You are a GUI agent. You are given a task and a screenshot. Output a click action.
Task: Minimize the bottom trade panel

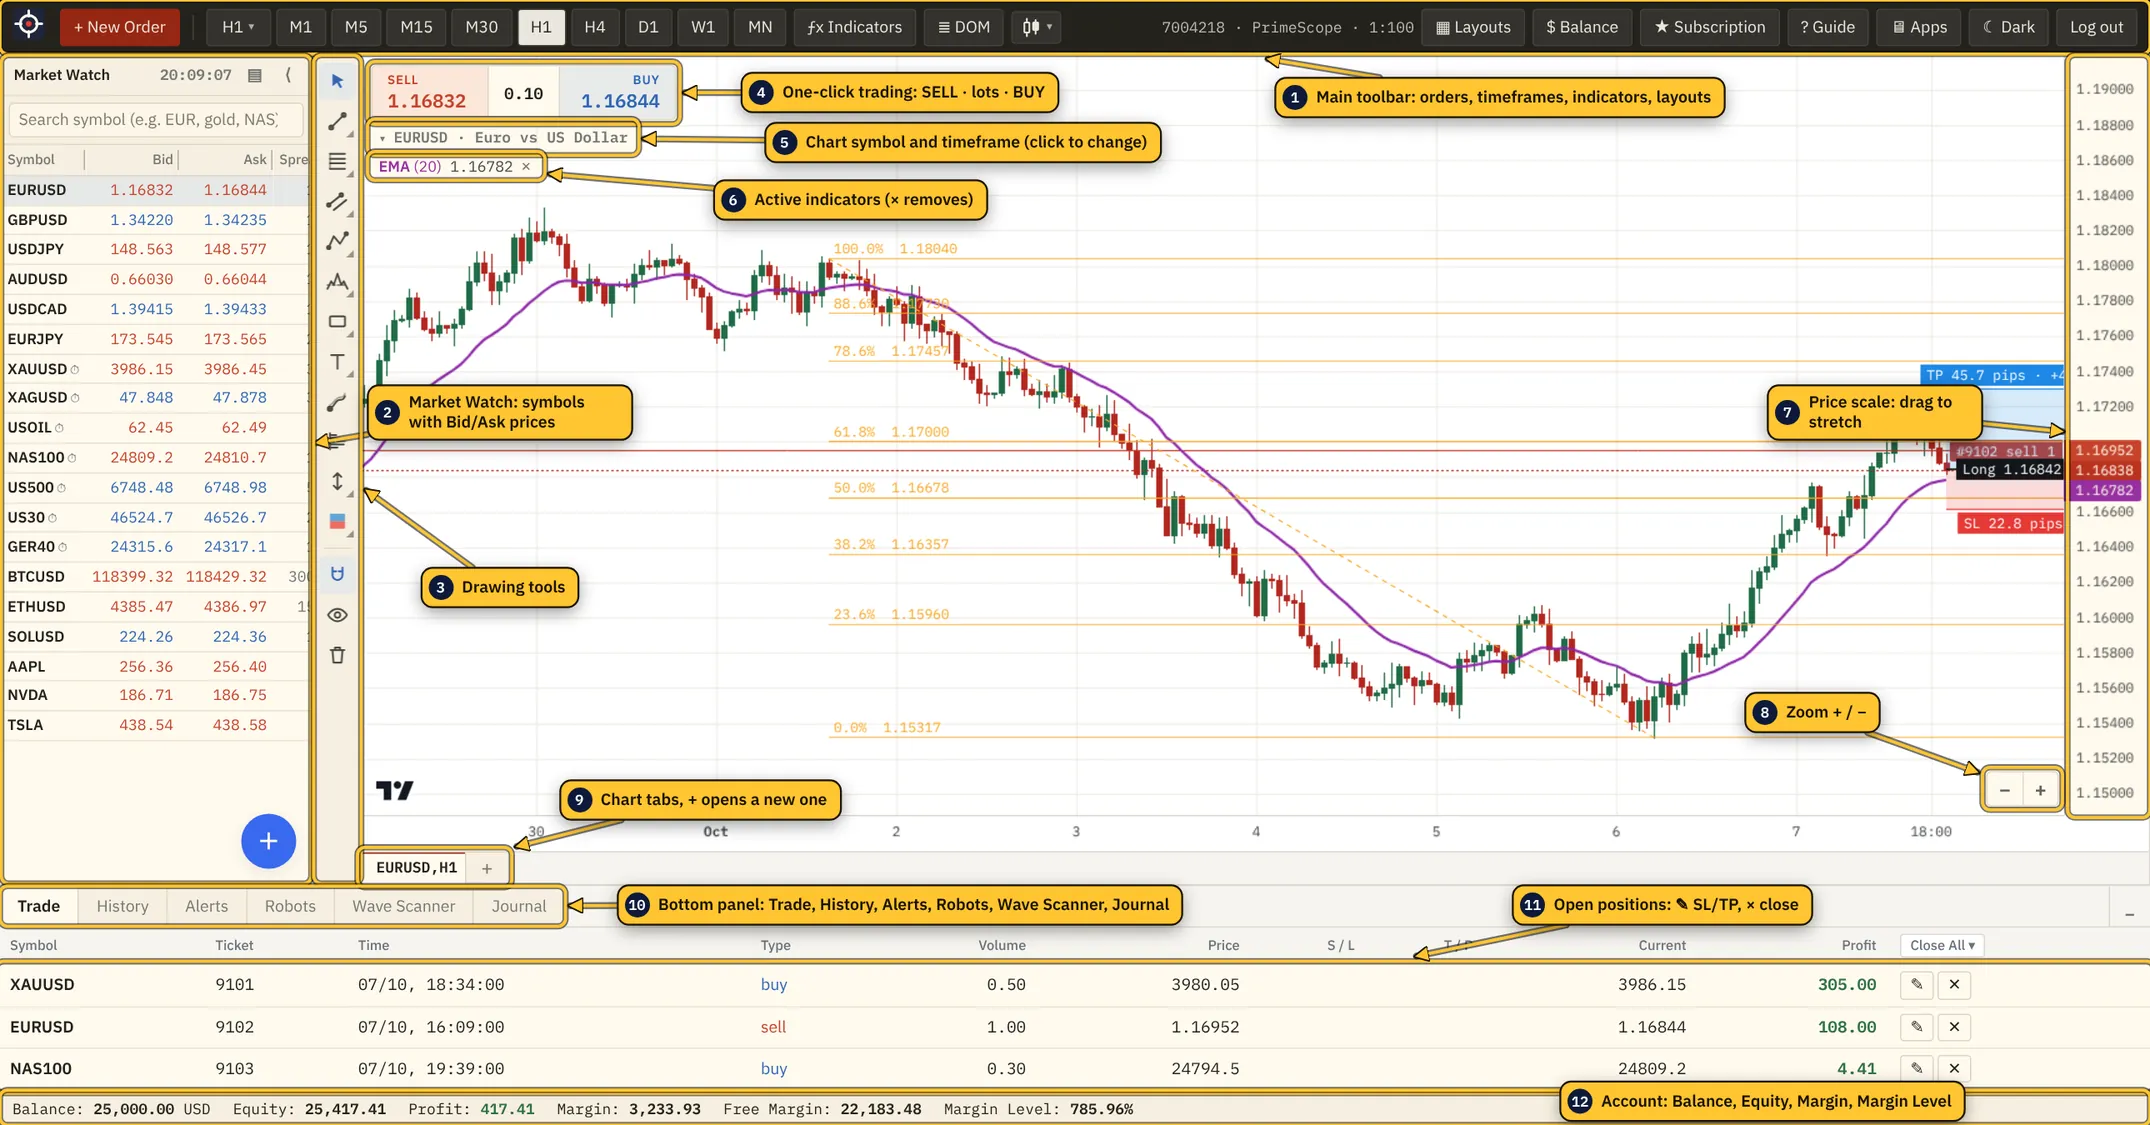click(2129, 914)
